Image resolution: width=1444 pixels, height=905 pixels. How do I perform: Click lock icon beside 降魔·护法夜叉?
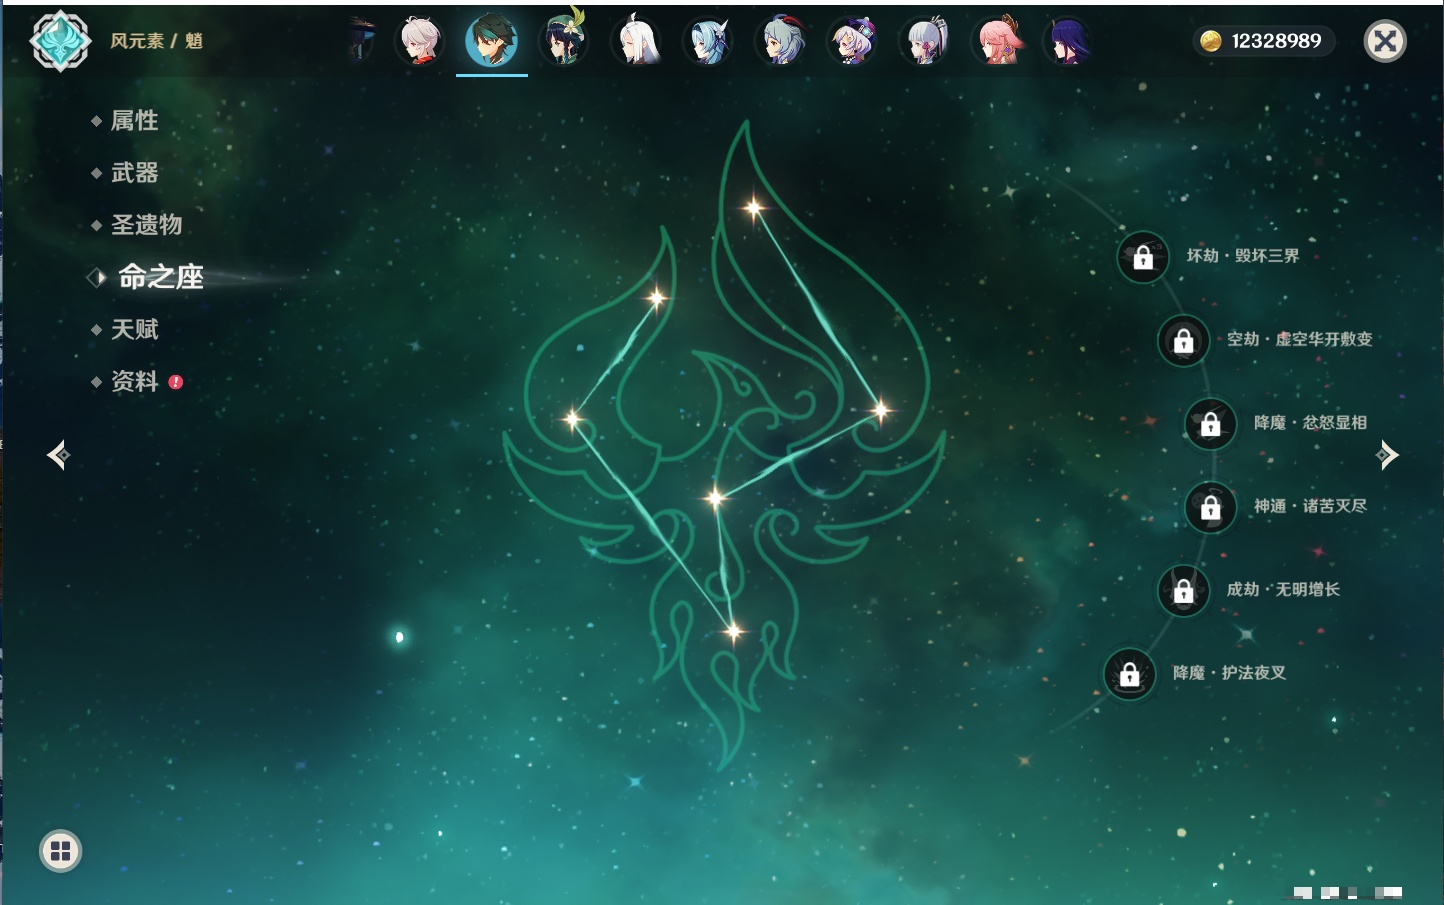click(x=1129, y=674)
